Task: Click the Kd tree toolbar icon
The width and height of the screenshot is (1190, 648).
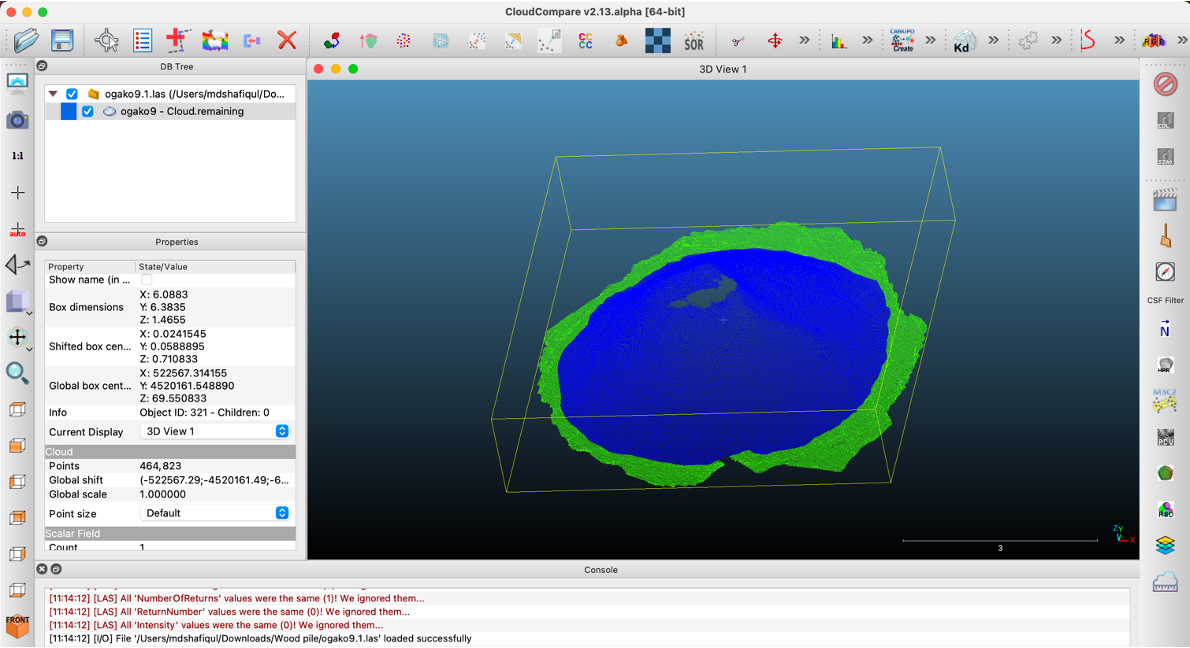Action: [963, 41]
